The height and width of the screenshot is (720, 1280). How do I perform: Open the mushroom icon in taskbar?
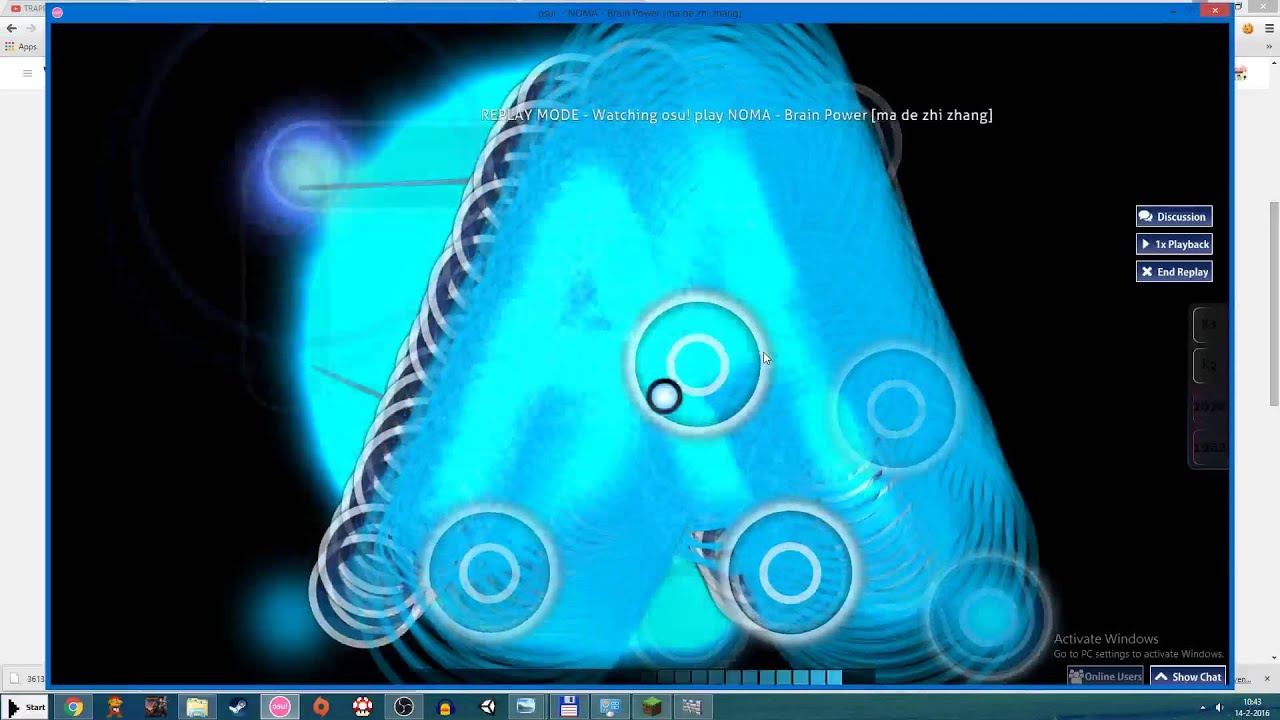362,707
